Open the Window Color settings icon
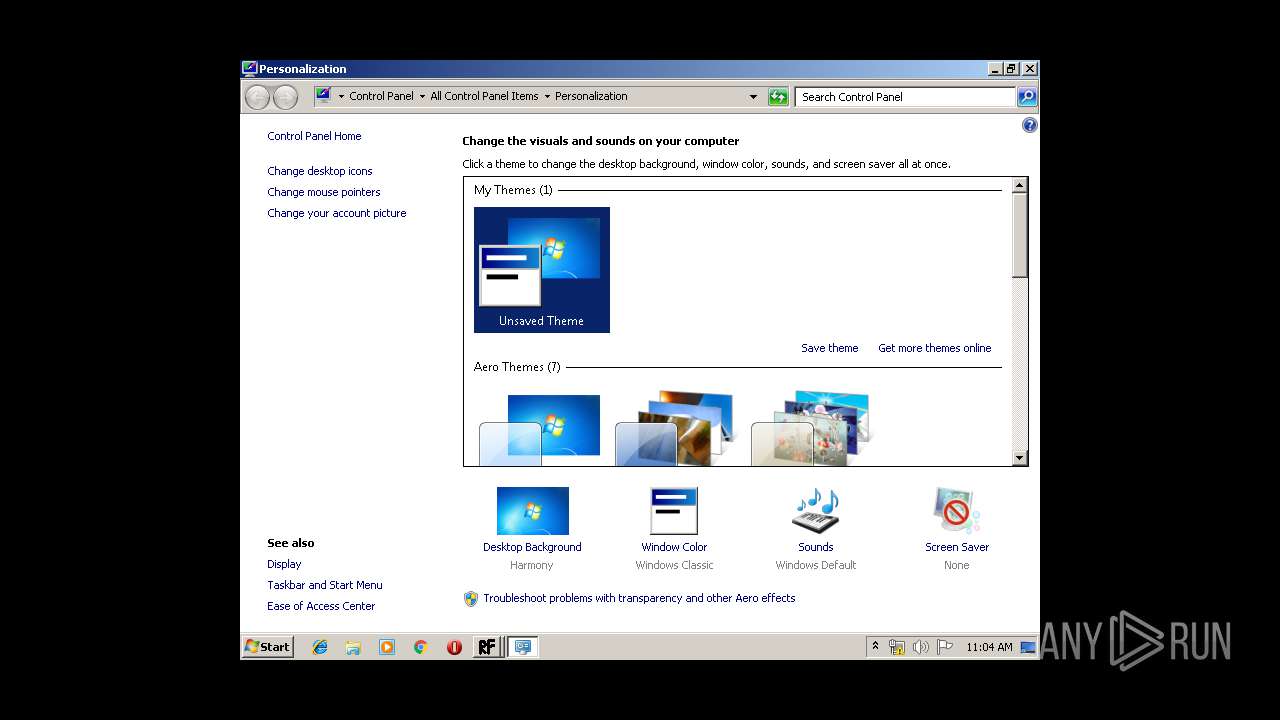 674,511
